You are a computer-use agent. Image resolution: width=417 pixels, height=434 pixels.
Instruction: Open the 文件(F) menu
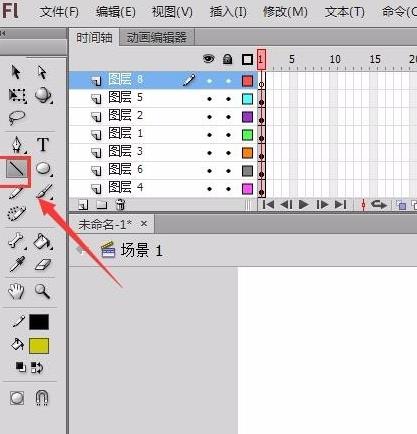coord(59,12)
